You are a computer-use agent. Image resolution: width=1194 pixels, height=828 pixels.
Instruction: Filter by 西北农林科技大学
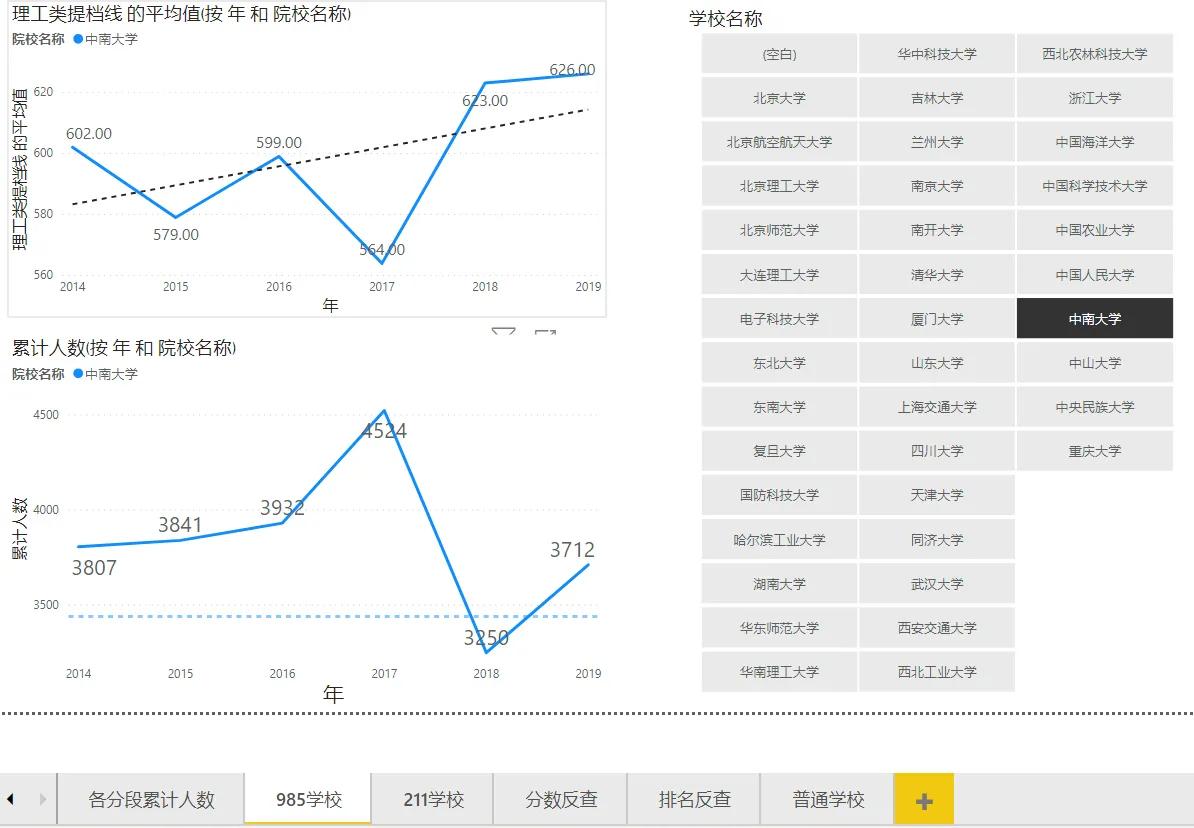tap(1094, 54)
